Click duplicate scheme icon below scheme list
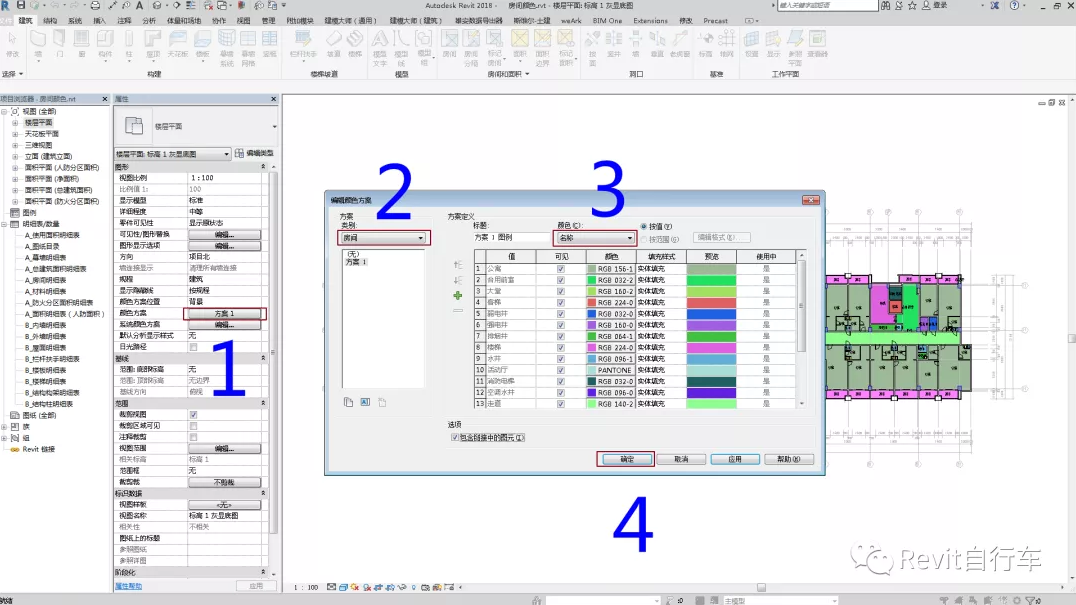 tap(348, 403)
